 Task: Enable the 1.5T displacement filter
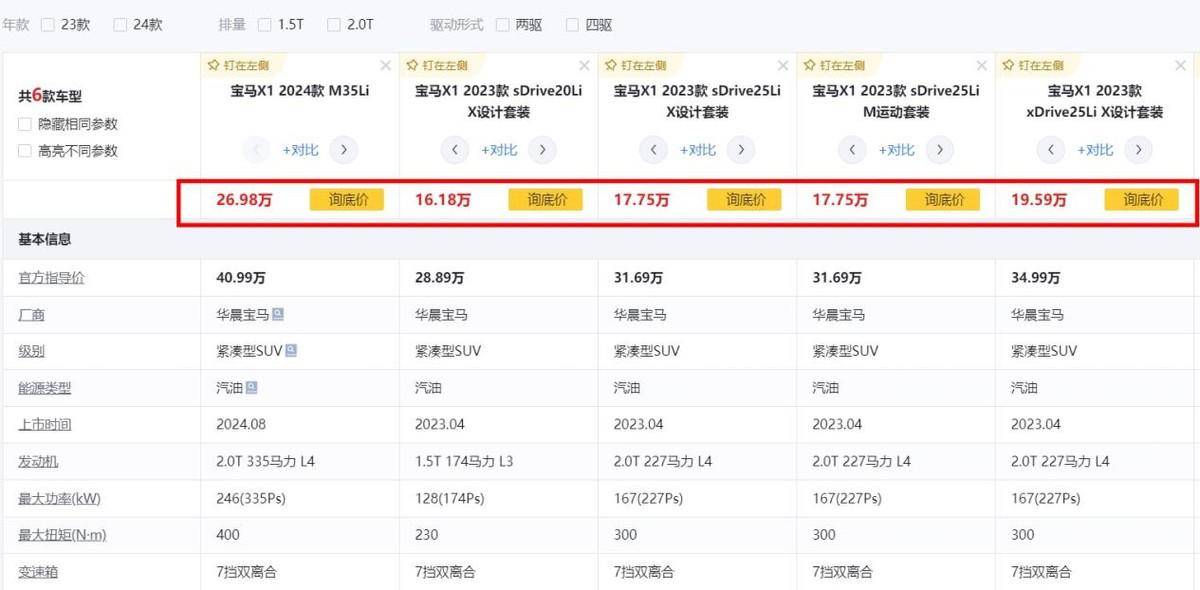point(264,24)
